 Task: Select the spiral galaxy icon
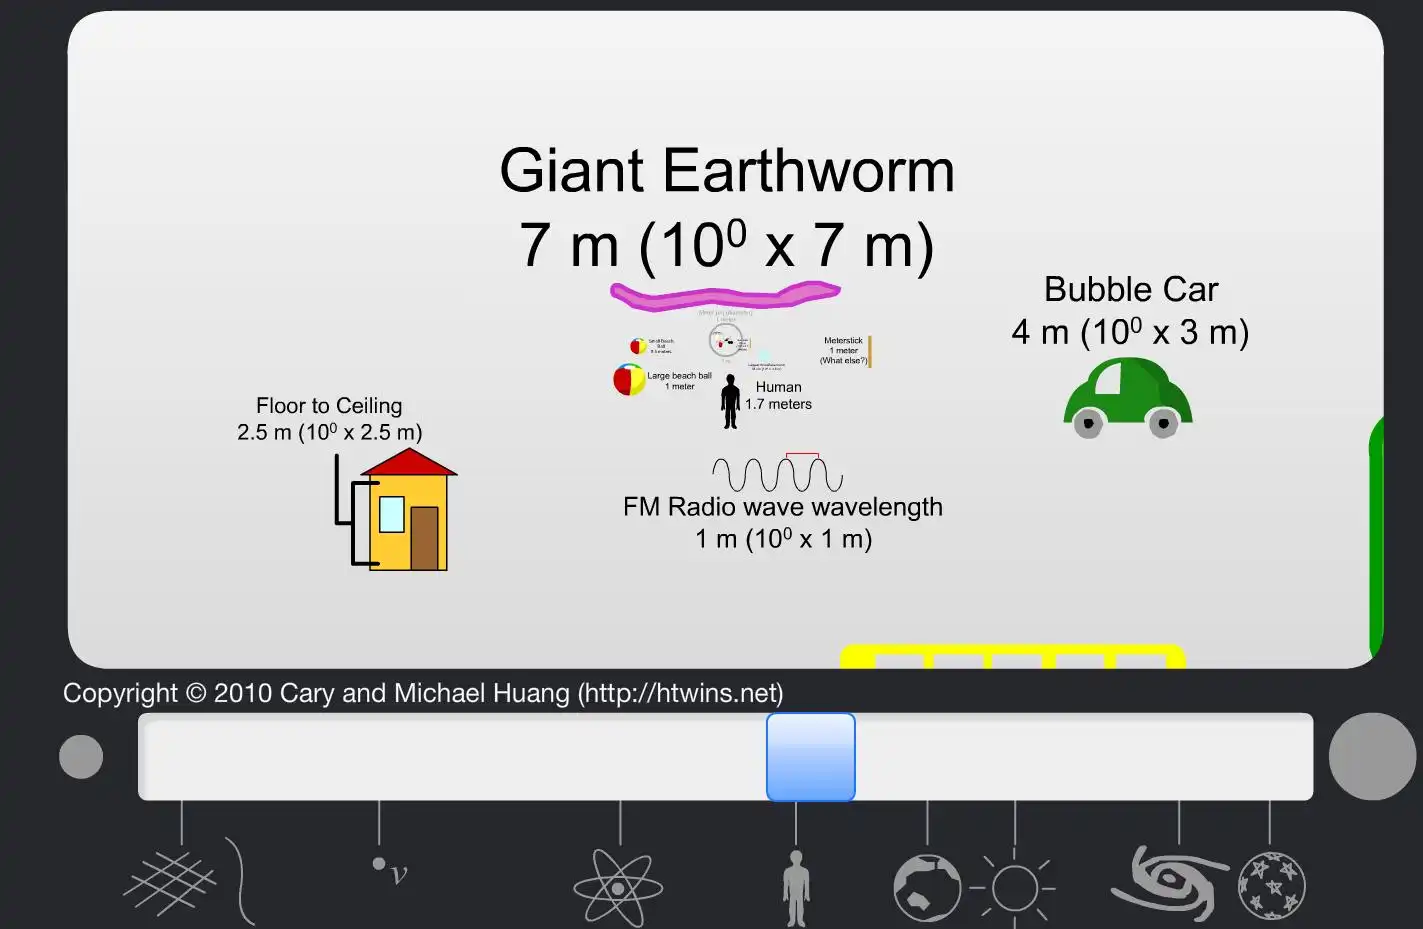(x=1170, y=883)
